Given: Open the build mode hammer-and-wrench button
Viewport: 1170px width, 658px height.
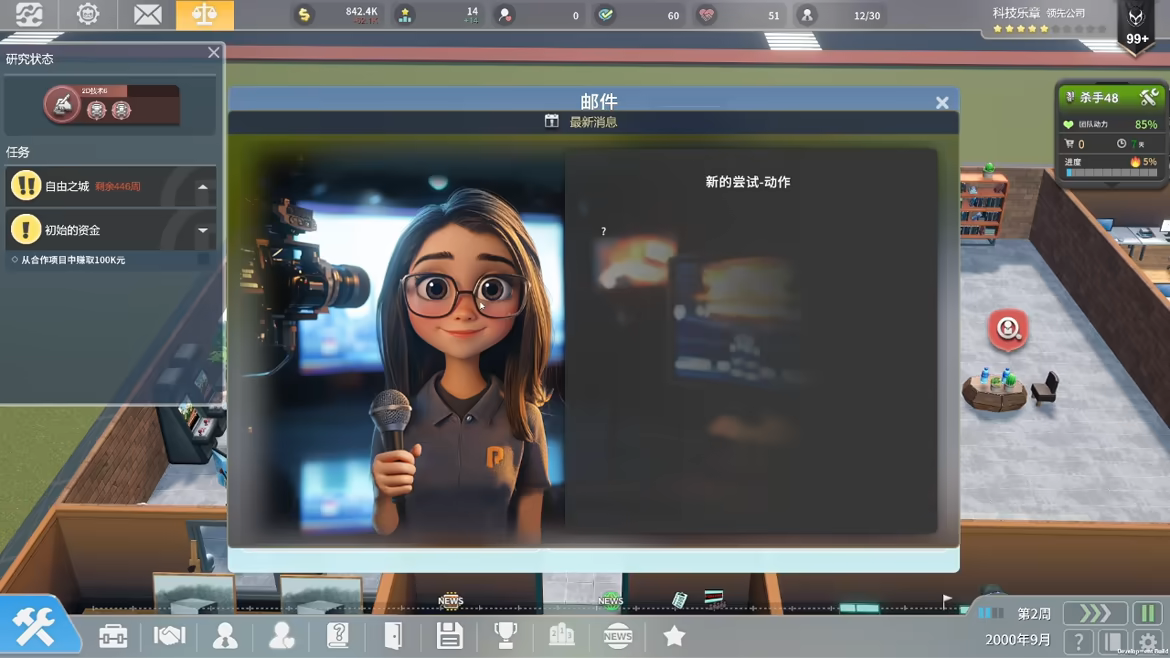Looking at the screenshot, I should (34, 626).
